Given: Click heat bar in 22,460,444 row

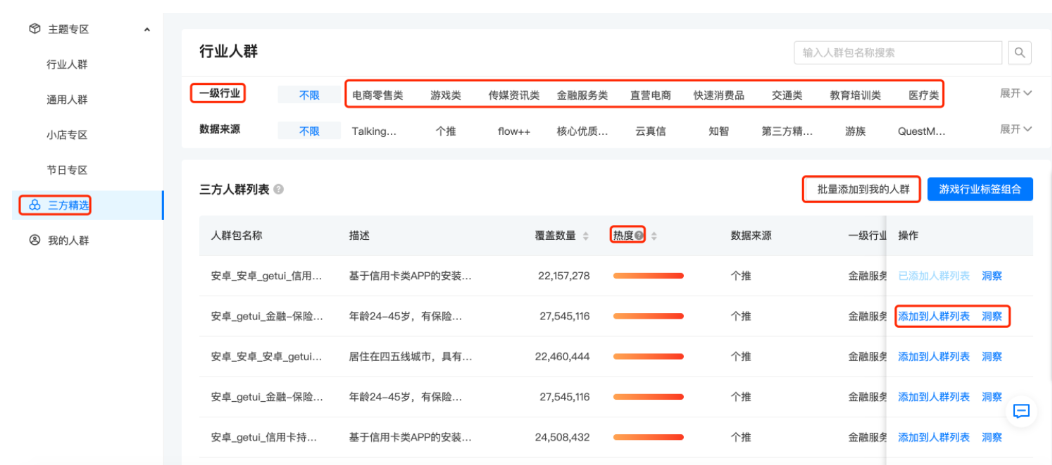Looking at the screenshot, I should (648, 356).
